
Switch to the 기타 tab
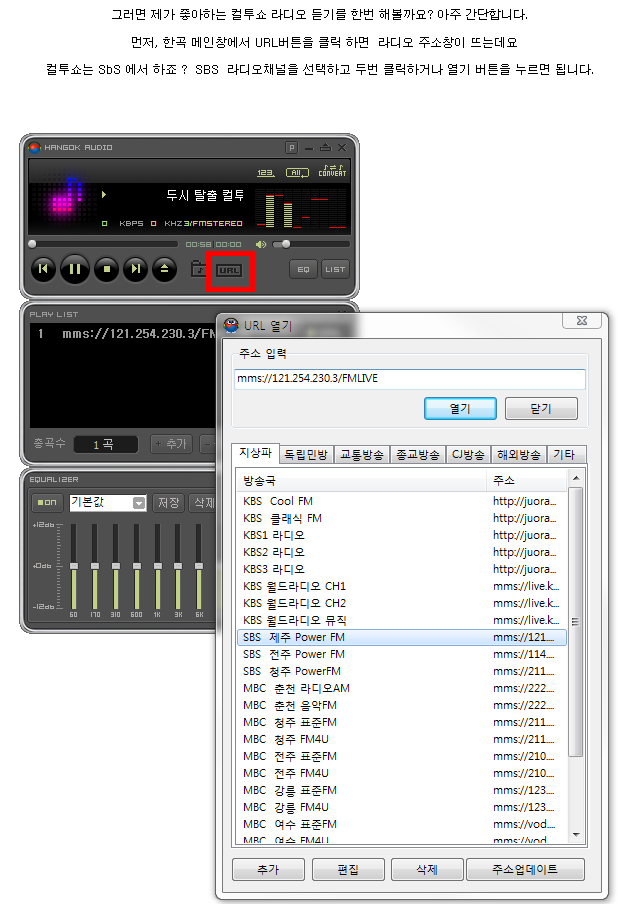coord(565,455)
